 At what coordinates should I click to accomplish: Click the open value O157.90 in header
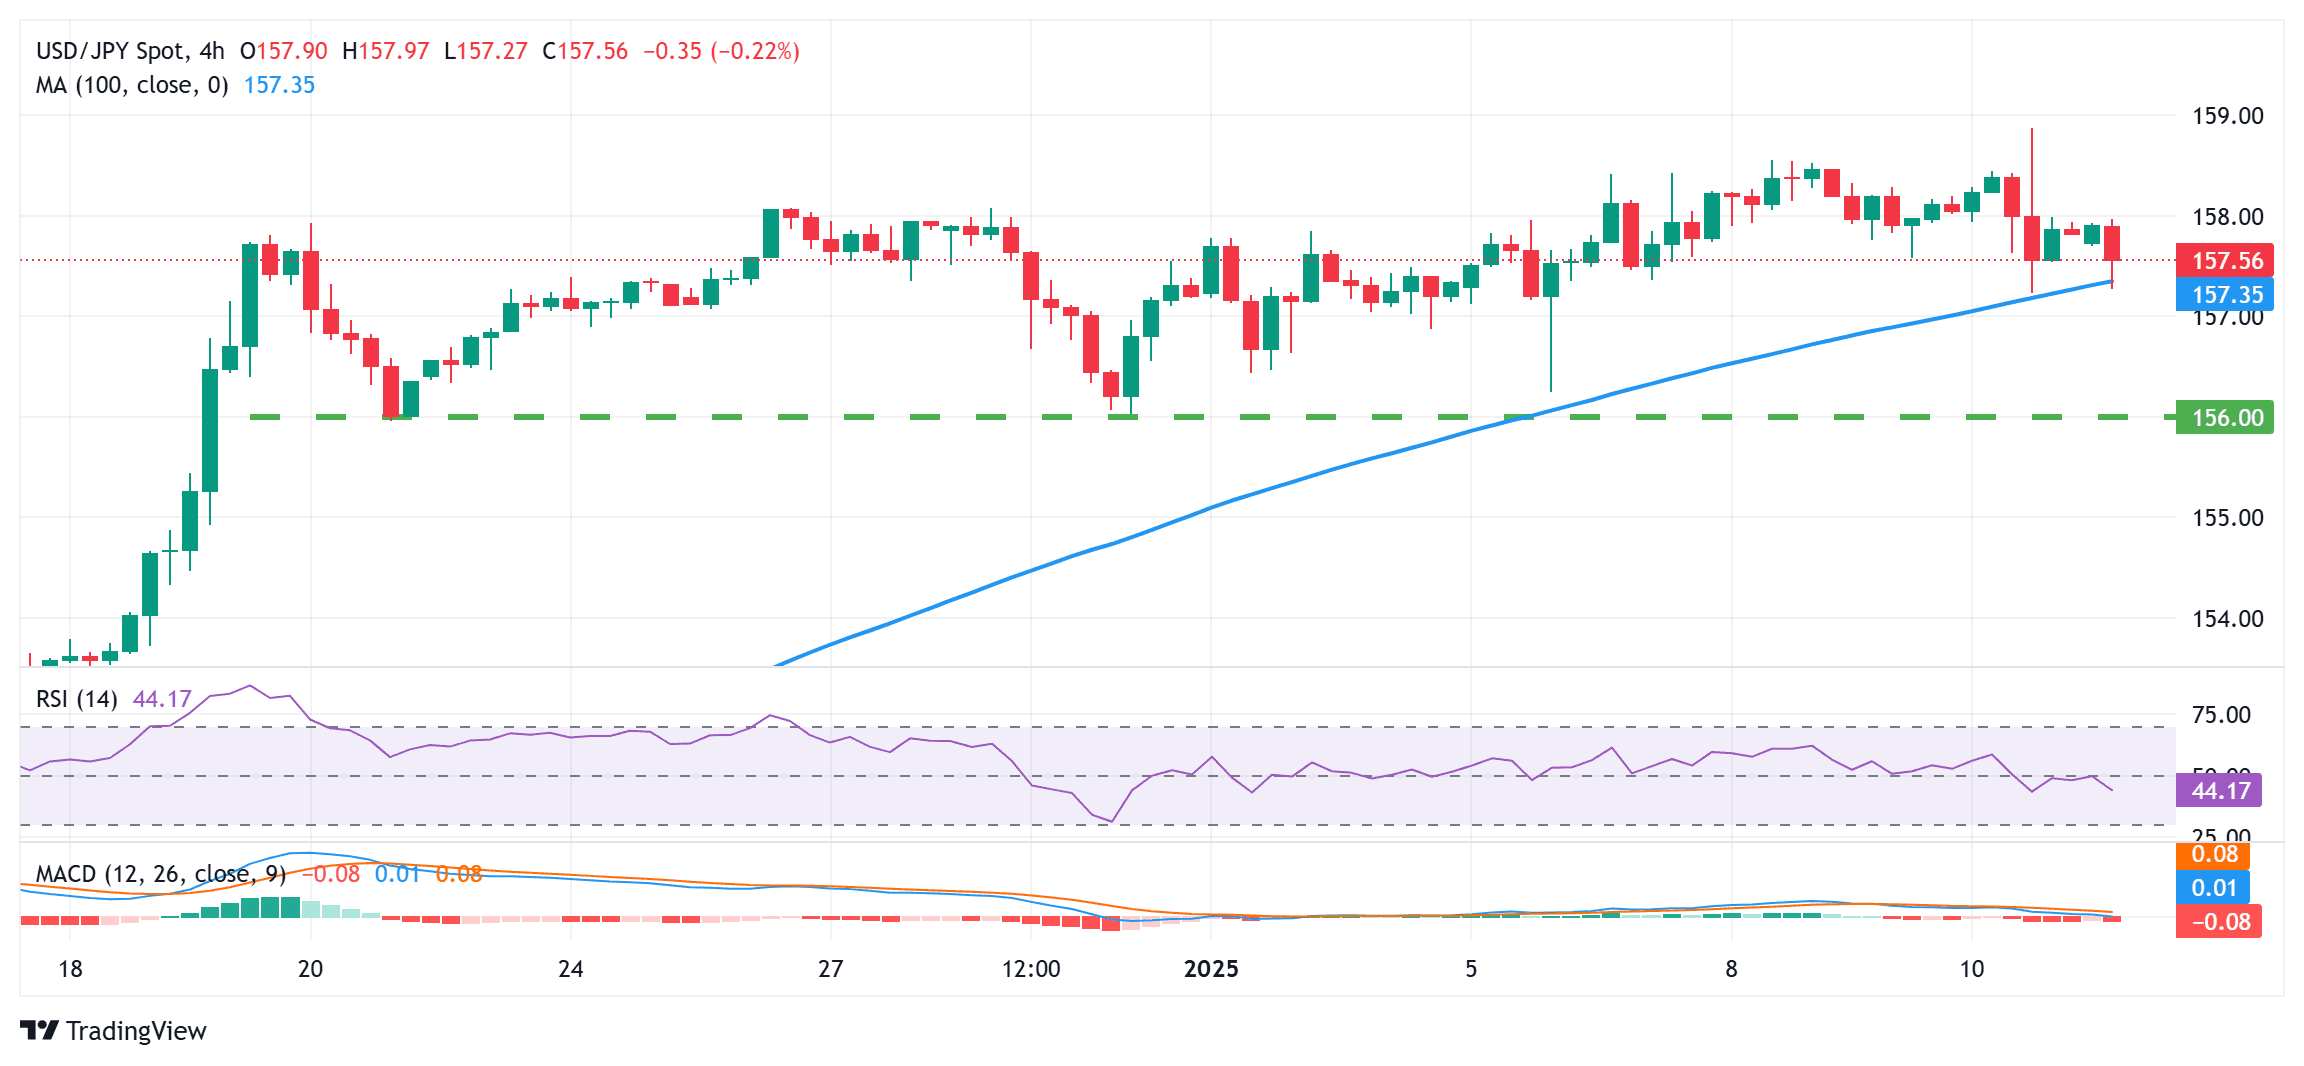(x=284, y=51)
